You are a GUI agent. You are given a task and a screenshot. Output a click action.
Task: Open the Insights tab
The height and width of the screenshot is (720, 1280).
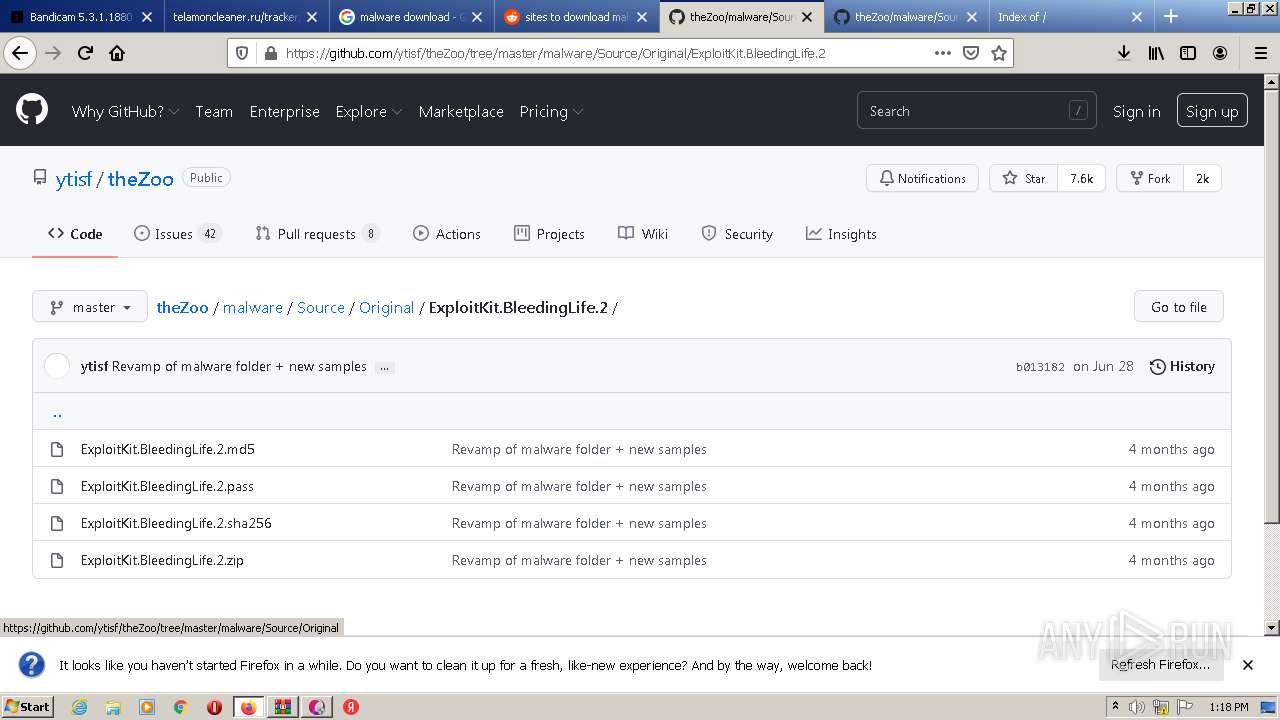coord(841,234)
